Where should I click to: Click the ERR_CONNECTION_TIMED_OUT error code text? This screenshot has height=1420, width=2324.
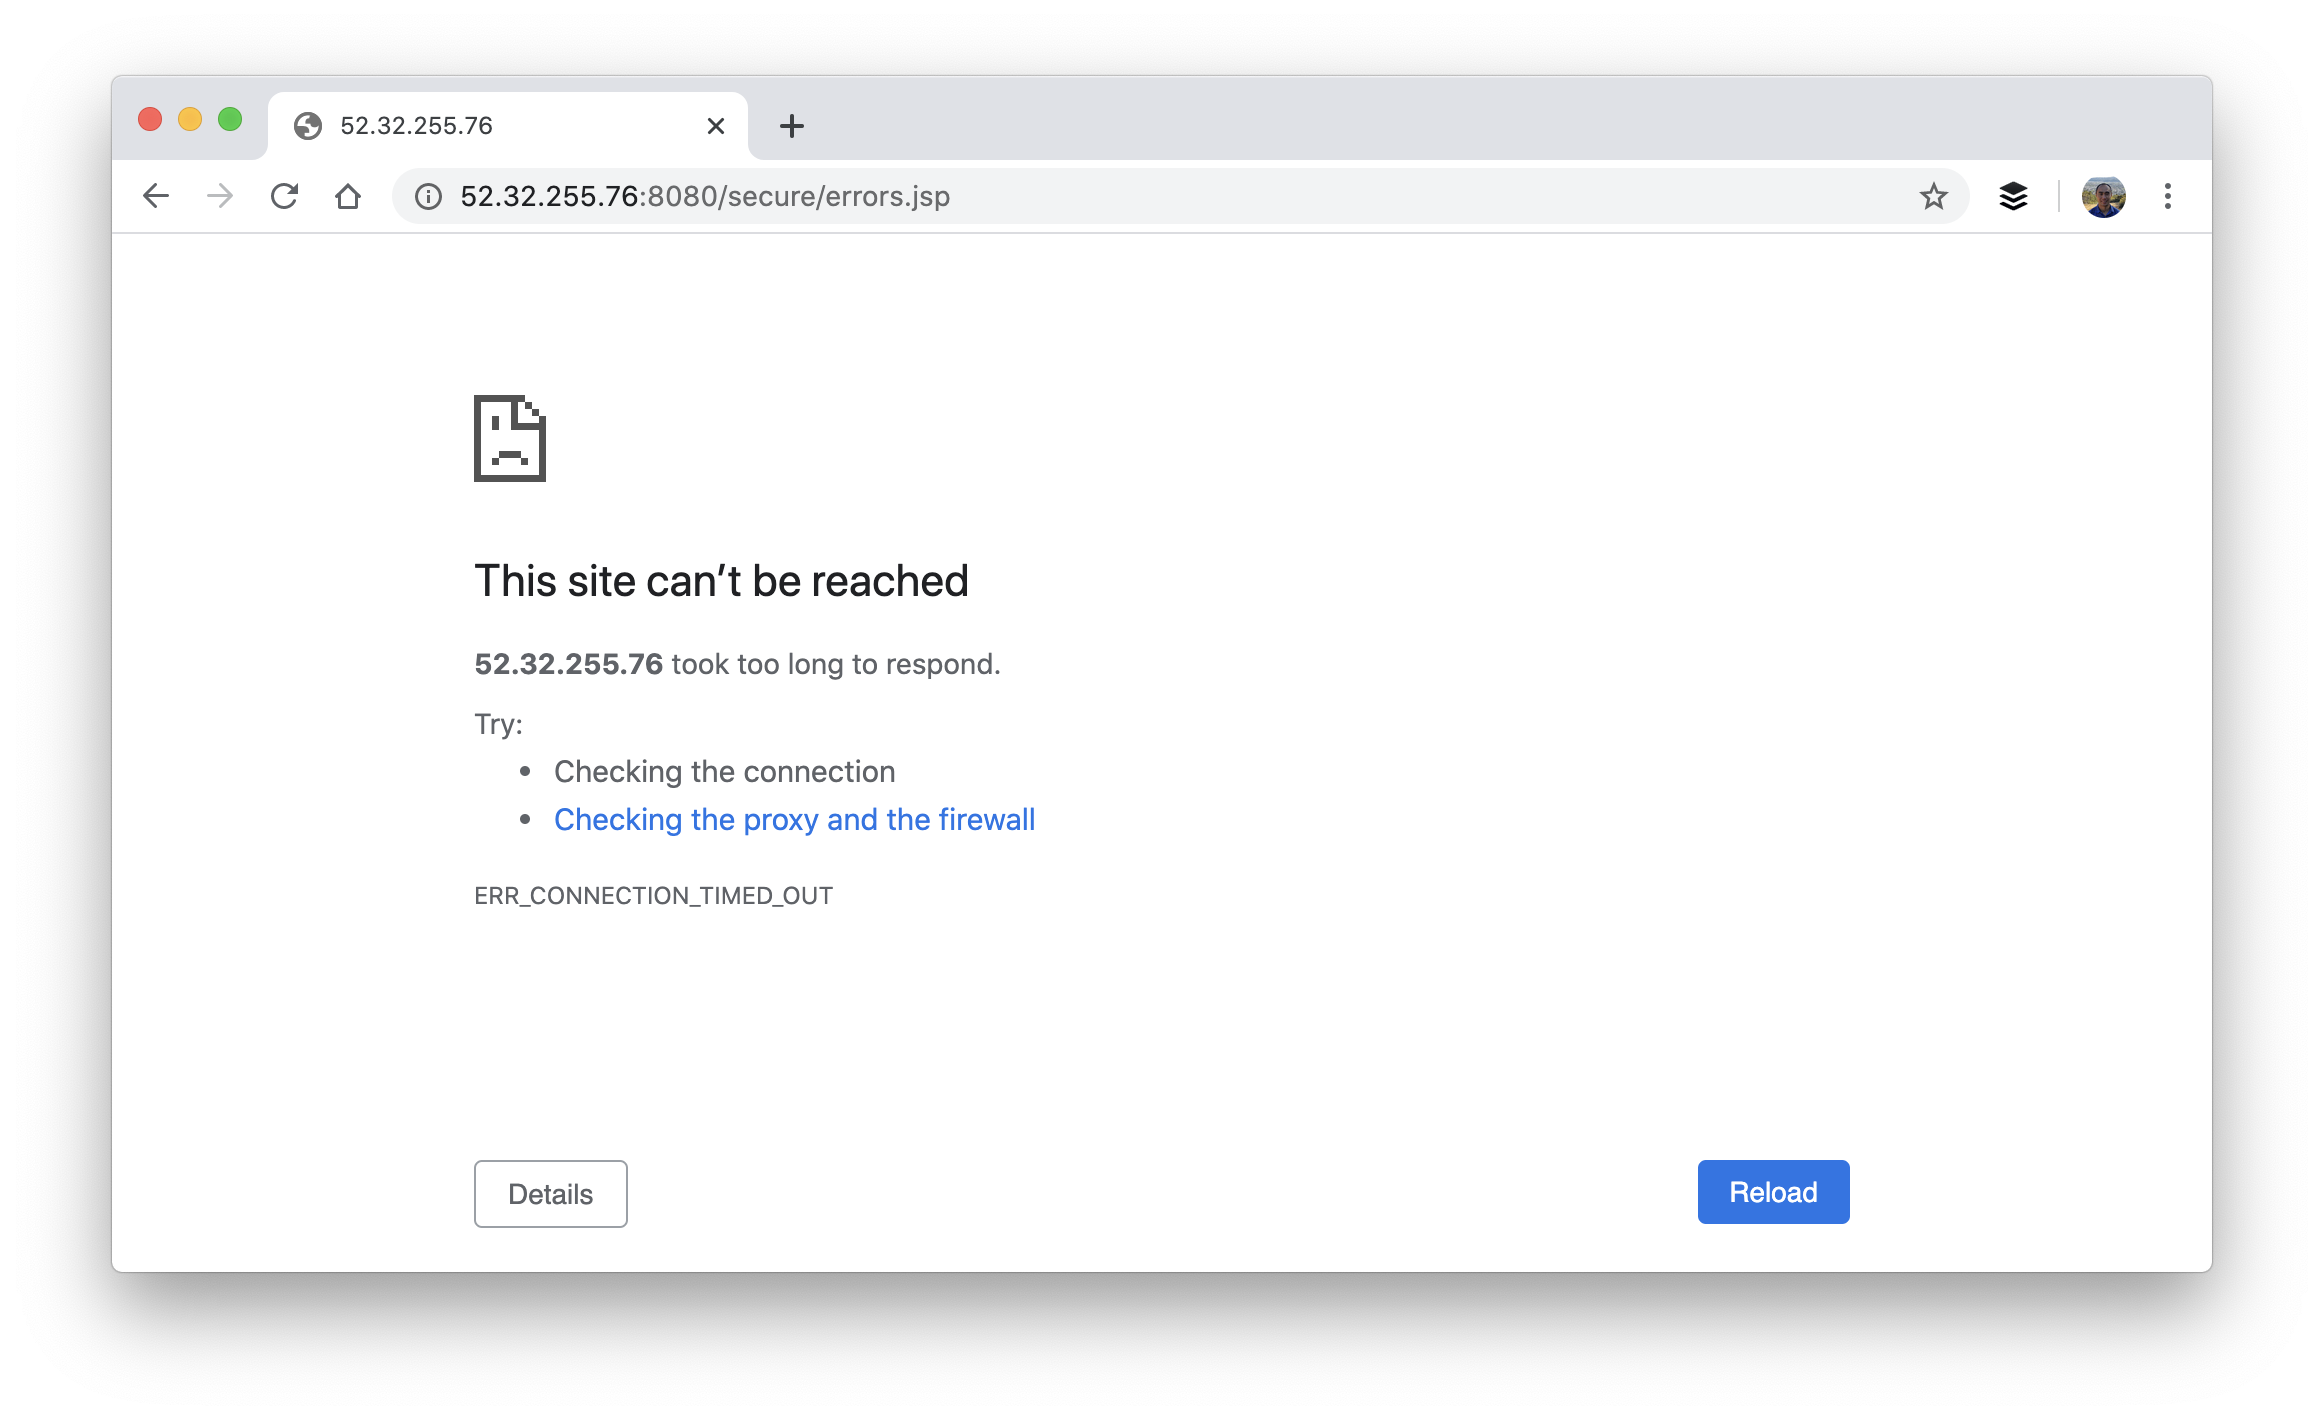653,896
